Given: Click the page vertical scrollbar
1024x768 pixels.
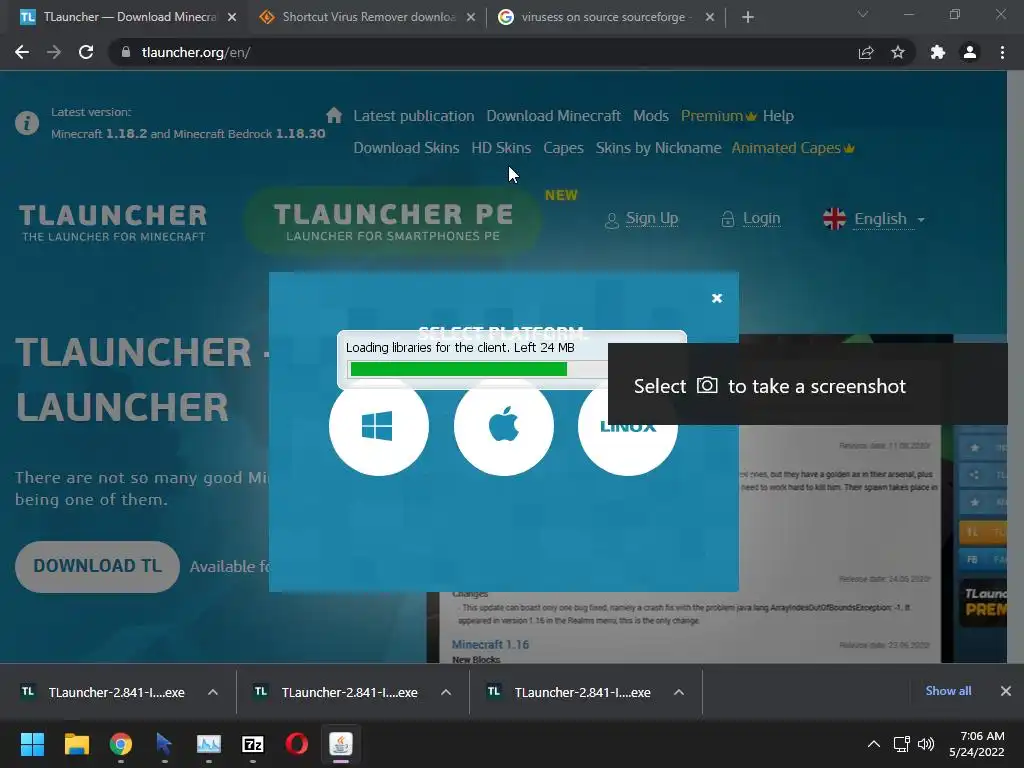Looking at the screenshot, I should point(1016,366).
